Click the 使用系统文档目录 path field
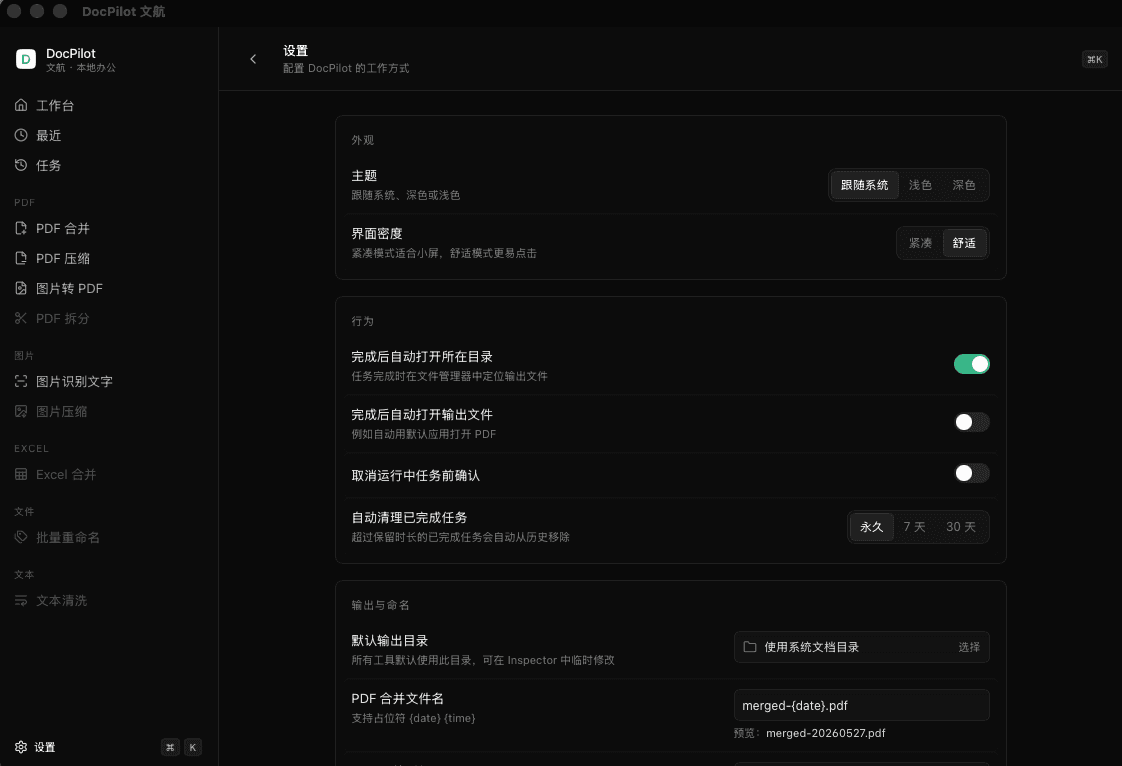 tap(862, 647)
